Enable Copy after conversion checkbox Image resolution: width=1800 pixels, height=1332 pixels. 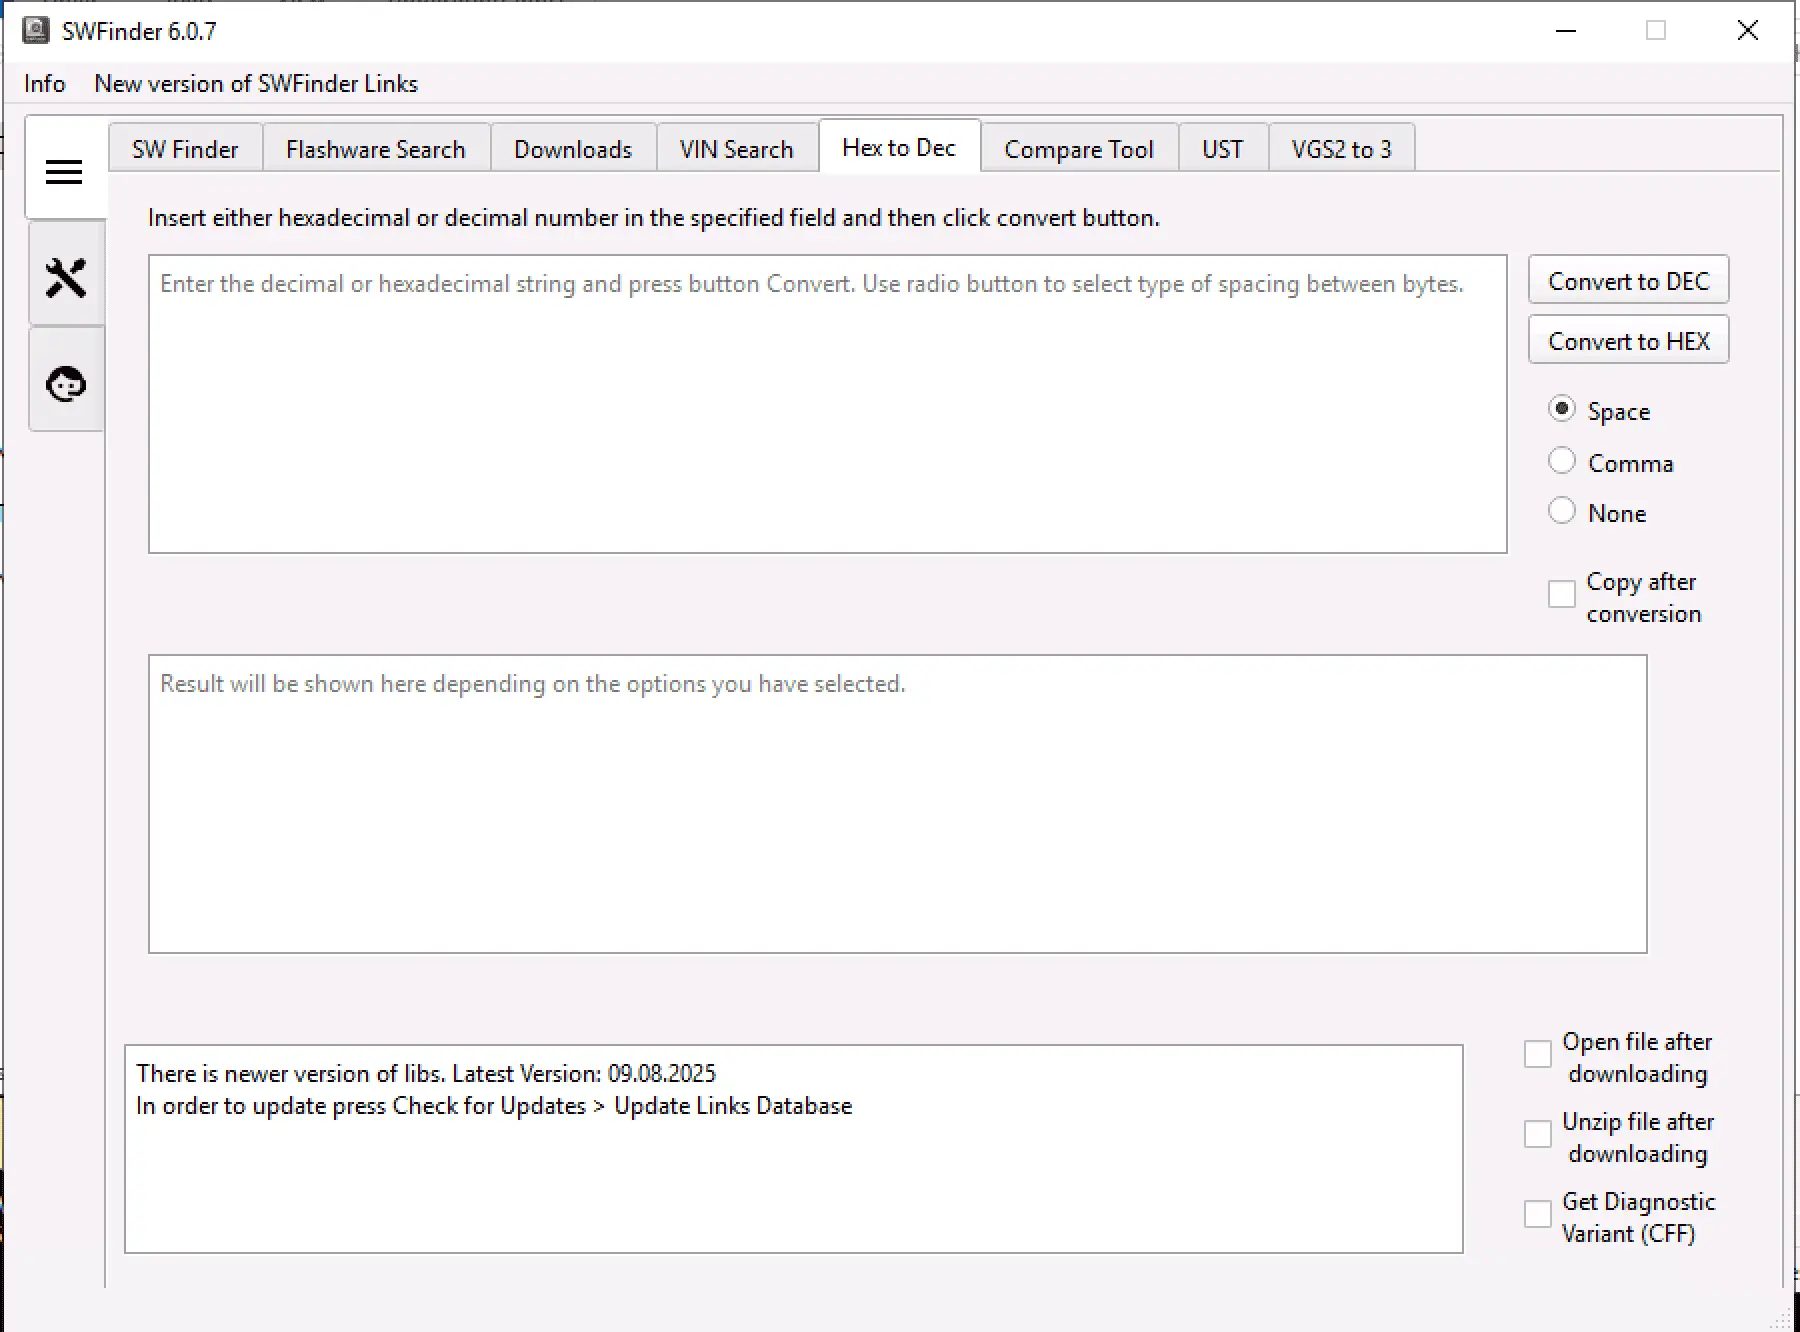[x=1562, y=594]
